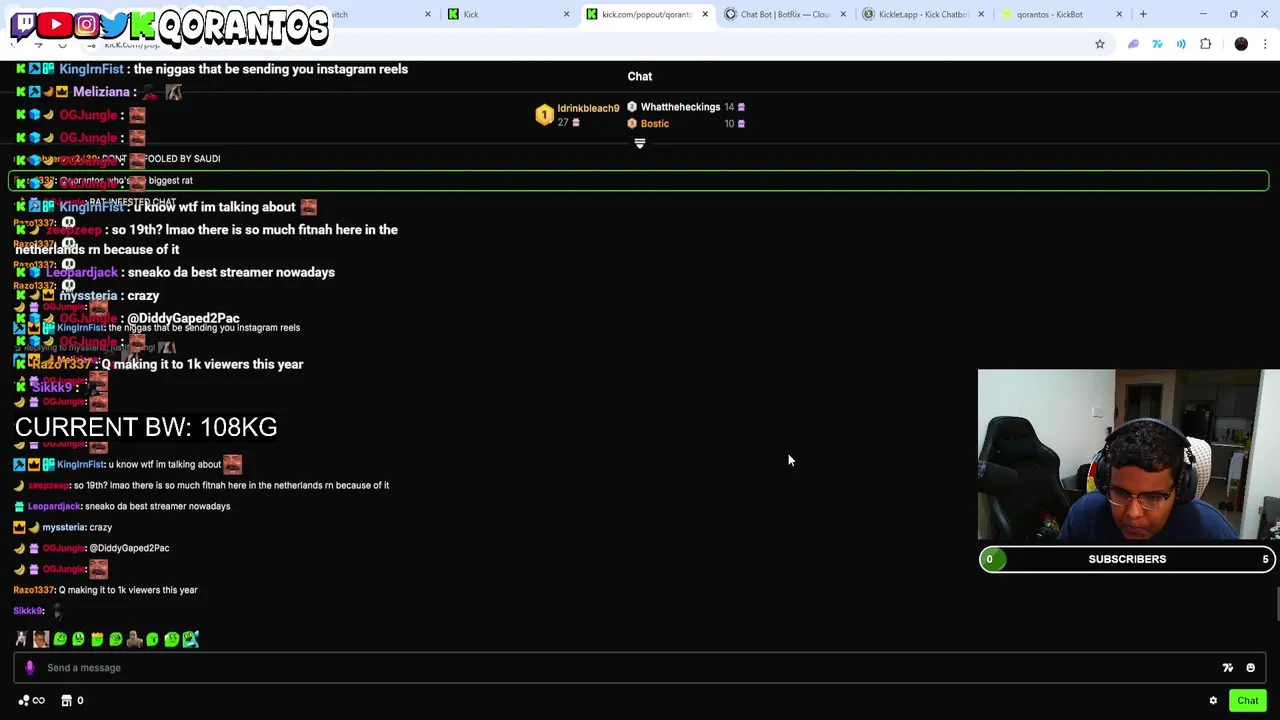
Task: Expand the gift leaderboard arrow under Chat
Action: click(640, 143)
